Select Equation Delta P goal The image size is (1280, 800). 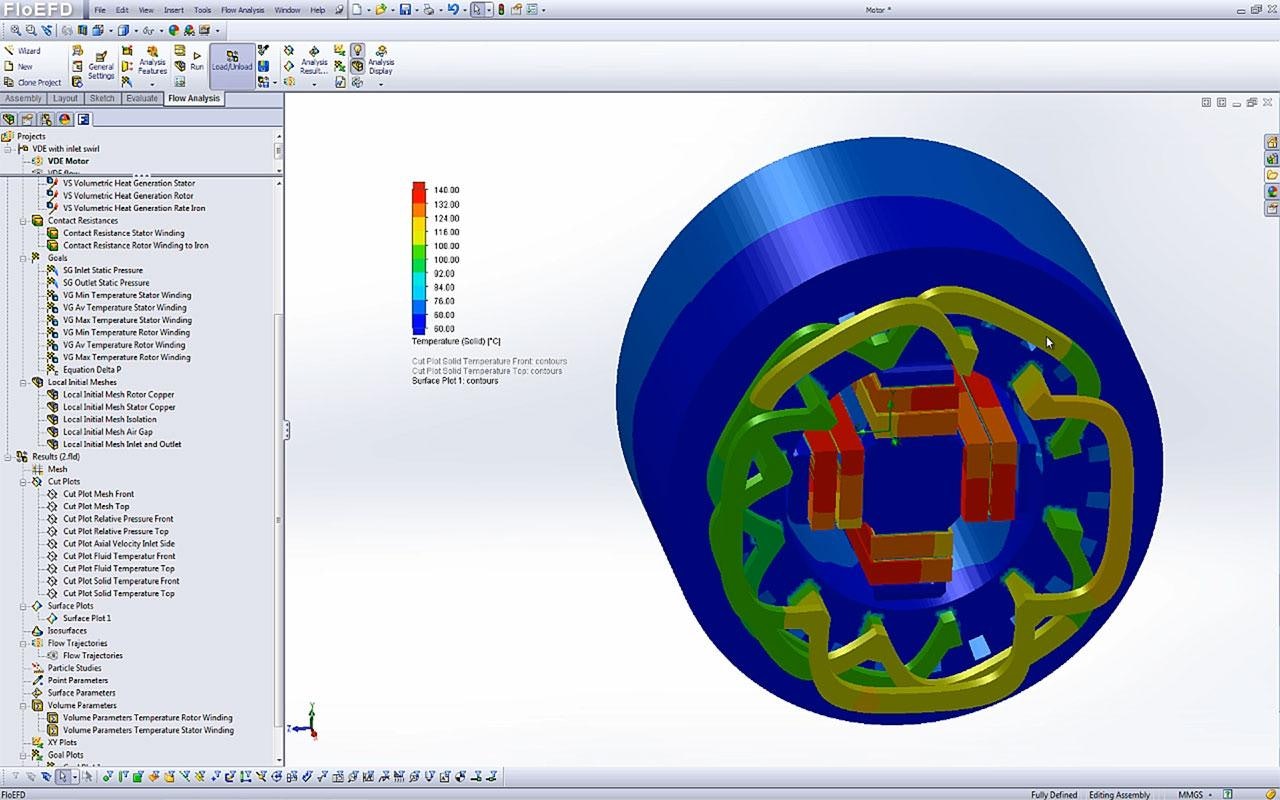[x=92, y=370]
